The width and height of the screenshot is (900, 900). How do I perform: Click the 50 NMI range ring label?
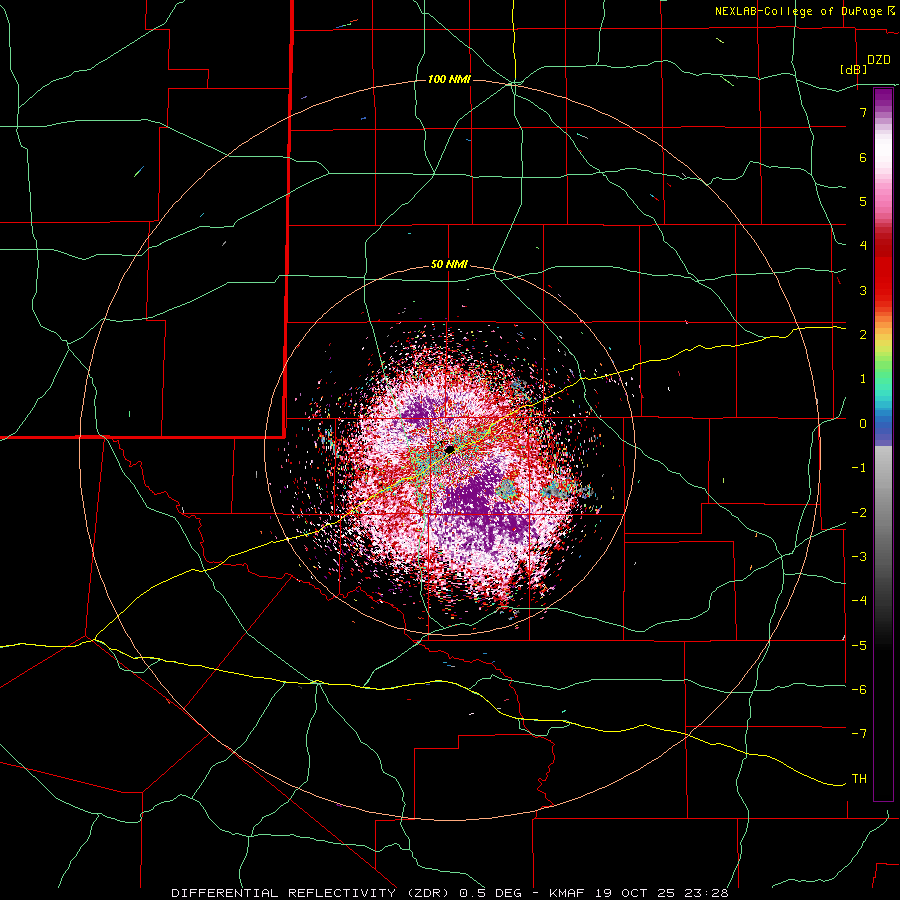tap(449, 265)
